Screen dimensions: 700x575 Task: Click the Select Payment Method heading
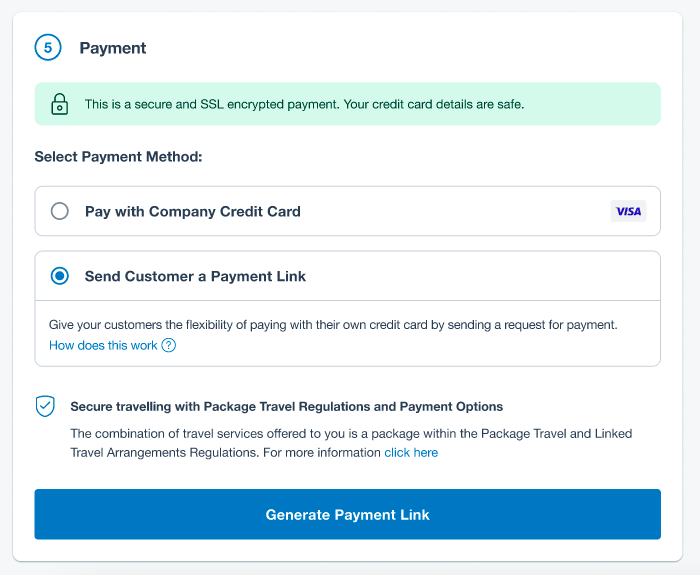118,157
